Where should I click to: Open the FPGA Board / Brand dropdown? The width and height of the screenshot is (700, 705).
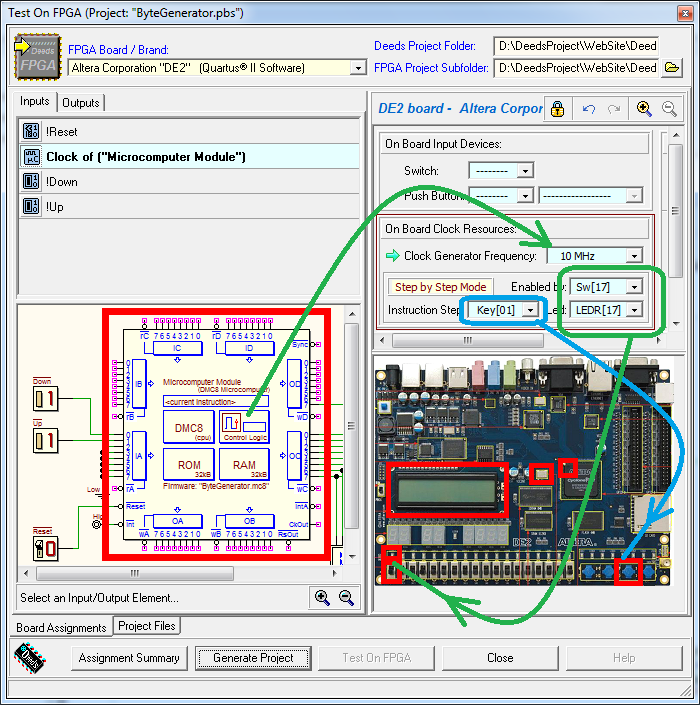358,68
